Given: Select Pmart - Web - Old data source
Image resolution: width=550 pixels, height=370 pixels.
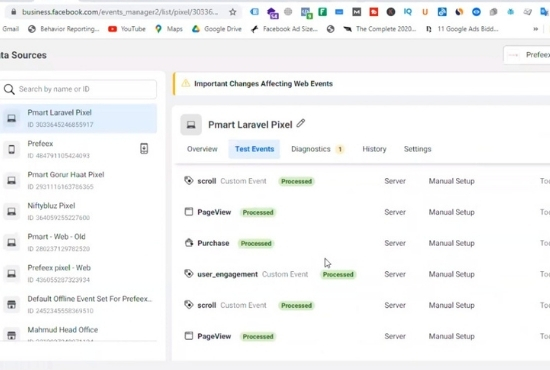Looking at the screenshot, I should click(x=79, y=242).
